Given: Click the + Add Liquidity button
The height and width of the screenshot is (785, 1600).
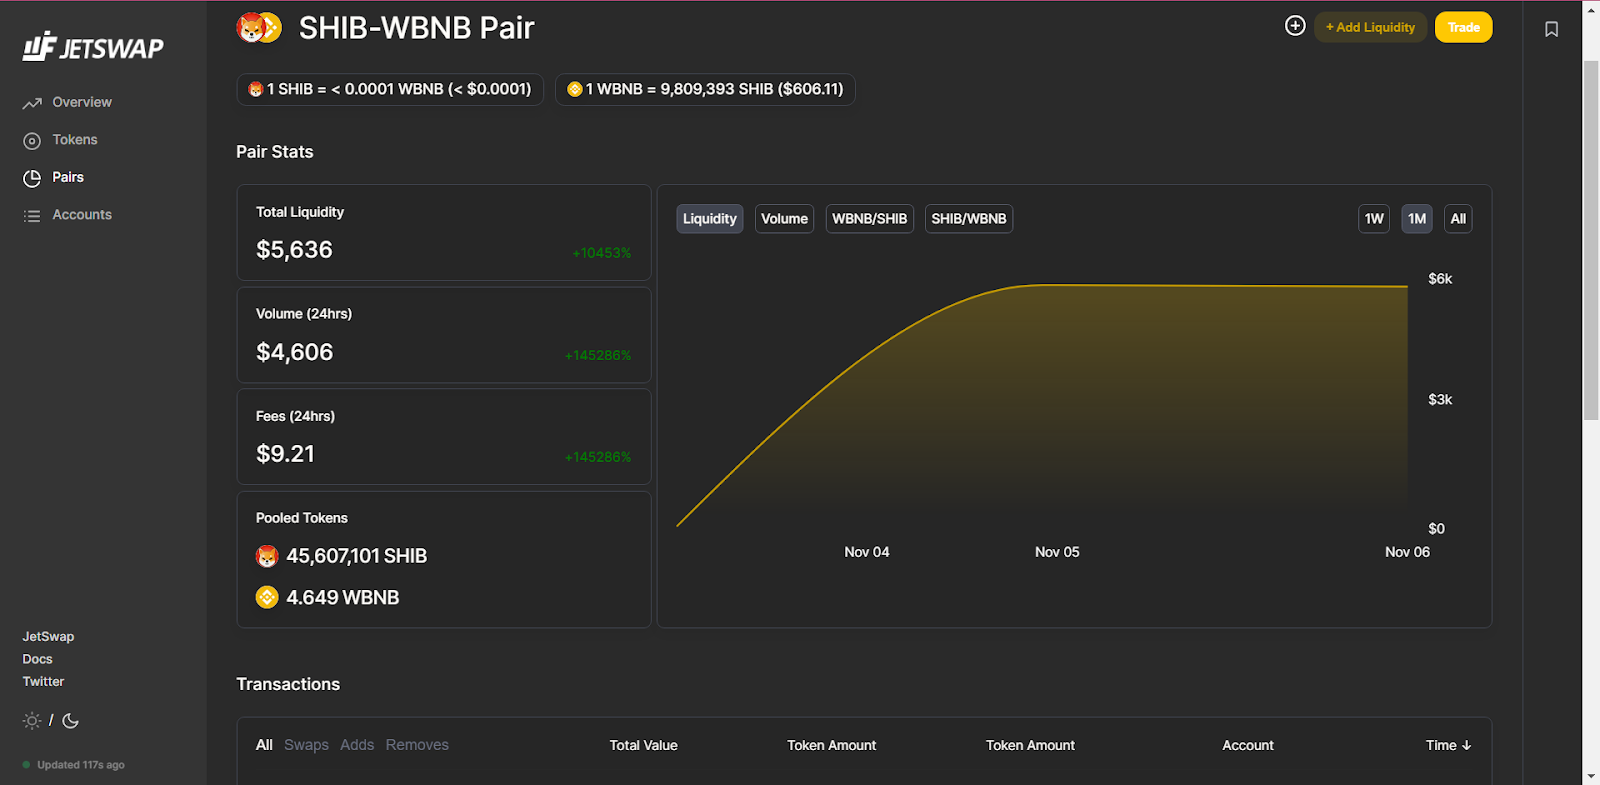Looking at the screenshot, I should tap(1370, 27).
